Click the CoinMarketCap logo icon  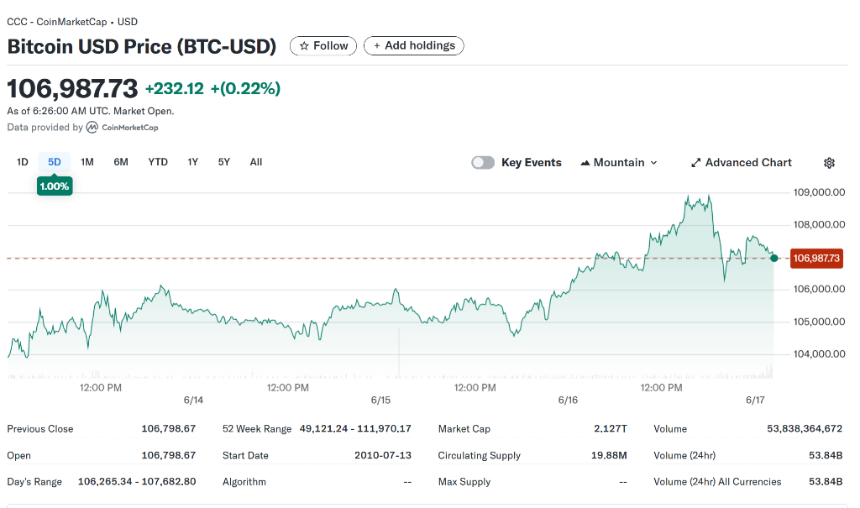(92, 128)
